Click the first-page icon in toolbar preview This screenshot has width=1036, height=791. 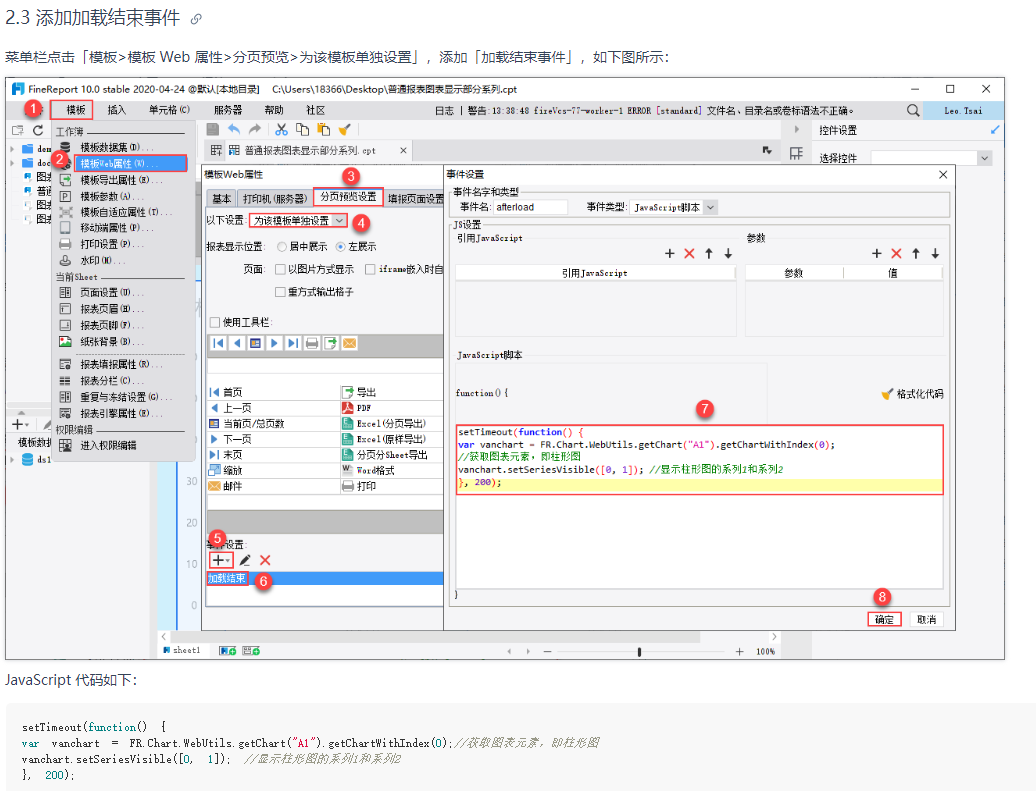(x=218, y=343)
